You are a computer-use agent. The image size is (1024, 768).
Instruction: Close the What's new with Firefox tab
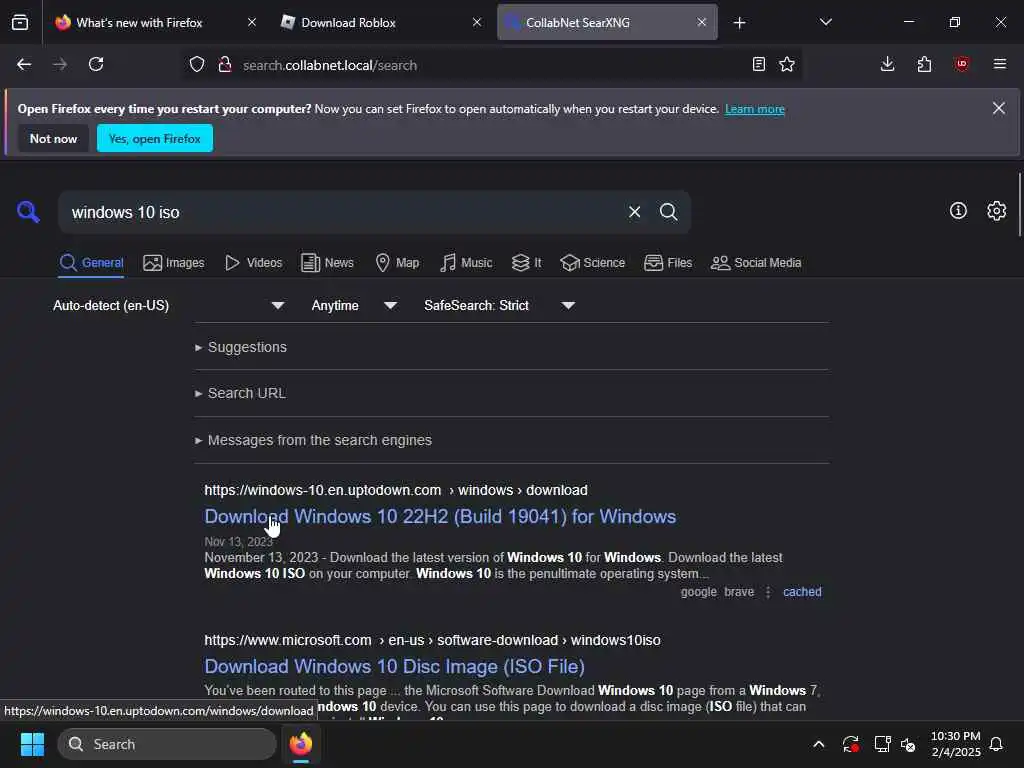coord(252,22)
